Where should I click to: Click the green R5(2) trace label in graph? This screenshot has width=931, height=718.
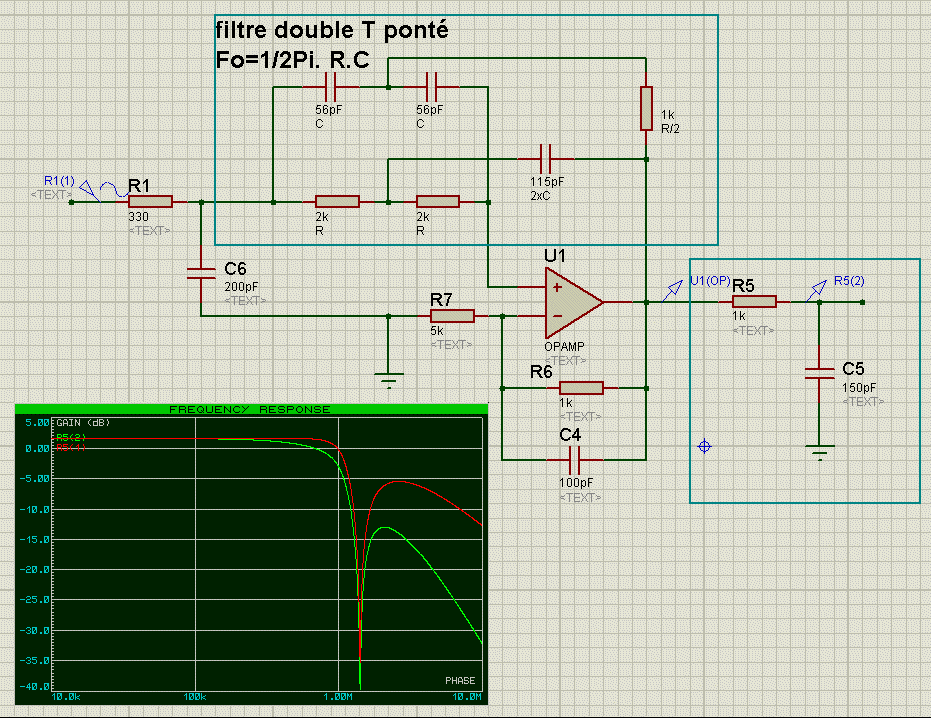pos(71,438)
